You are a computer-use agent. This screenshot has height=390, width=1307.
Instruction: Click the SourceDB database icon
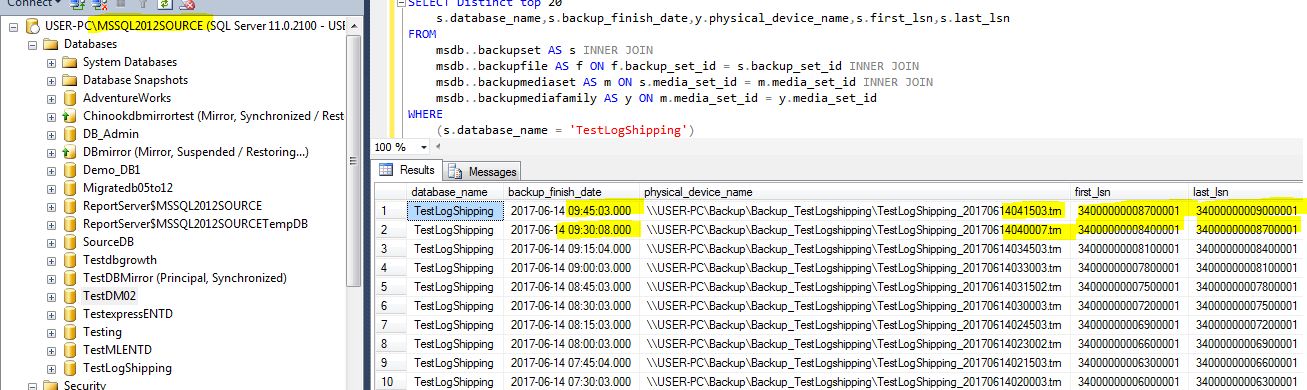tap(70, 242)
